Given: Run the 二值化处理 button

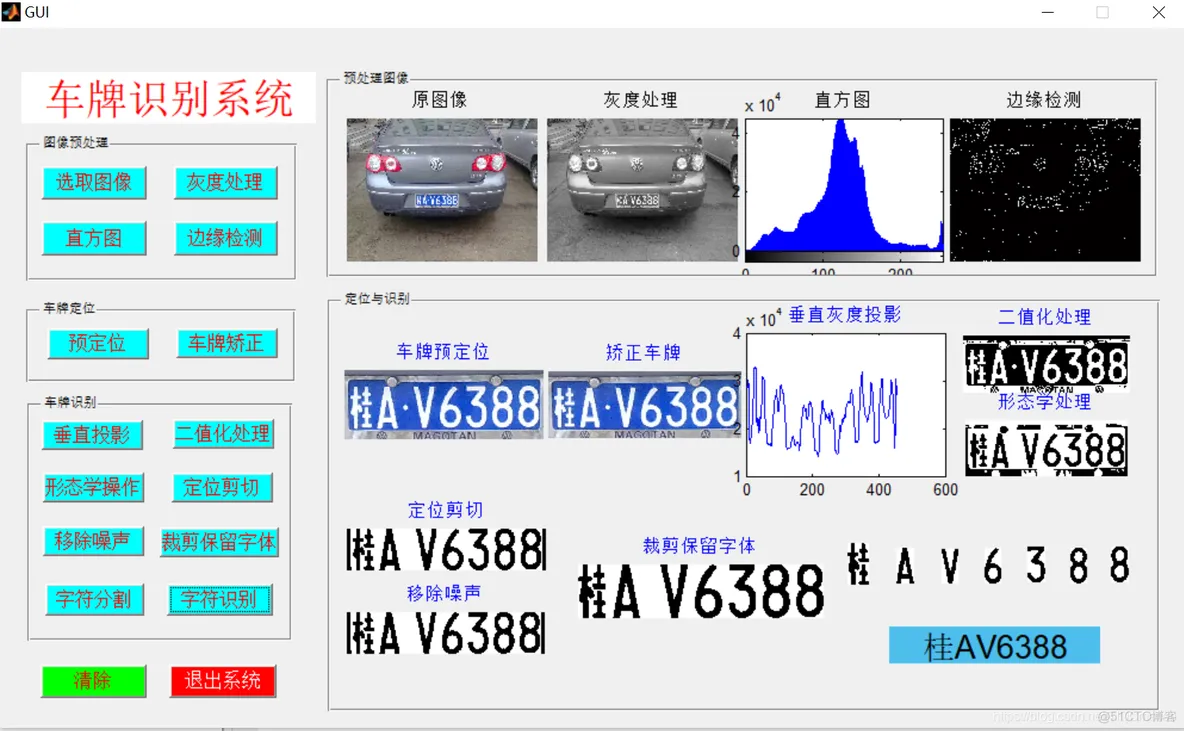Looking at the screenshot, I should pyautogui.click(x=223, y=434).
